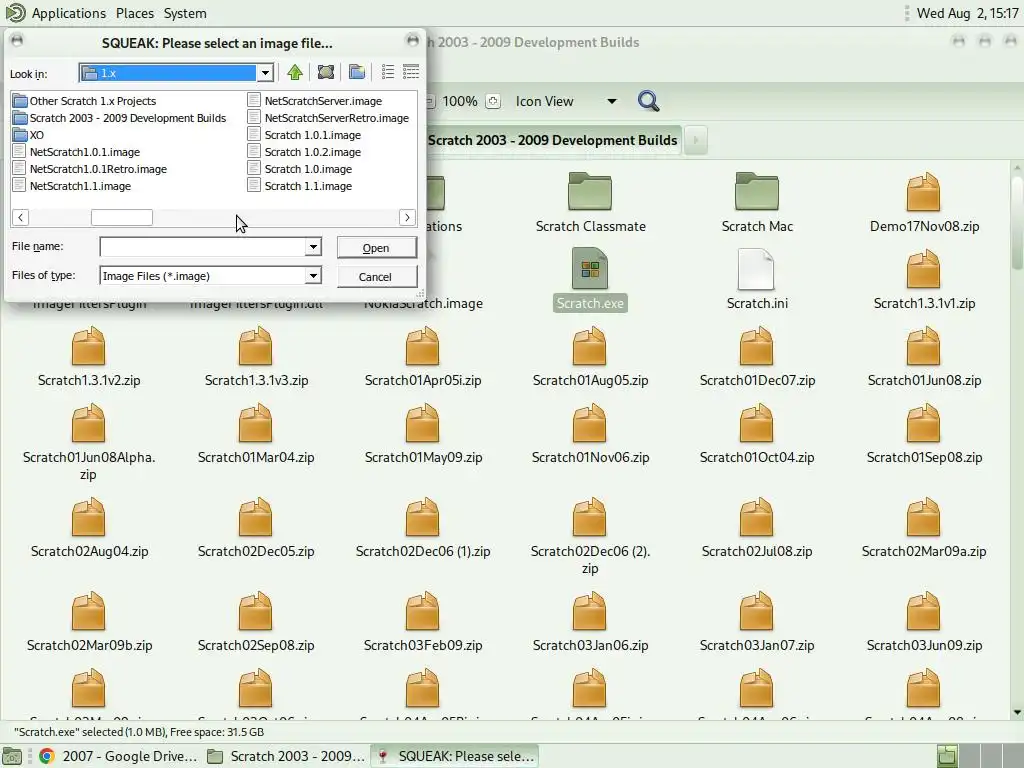Open the System menu
Image resolution: width=1024 pixels, height=768 pixels.
[185, 13]
